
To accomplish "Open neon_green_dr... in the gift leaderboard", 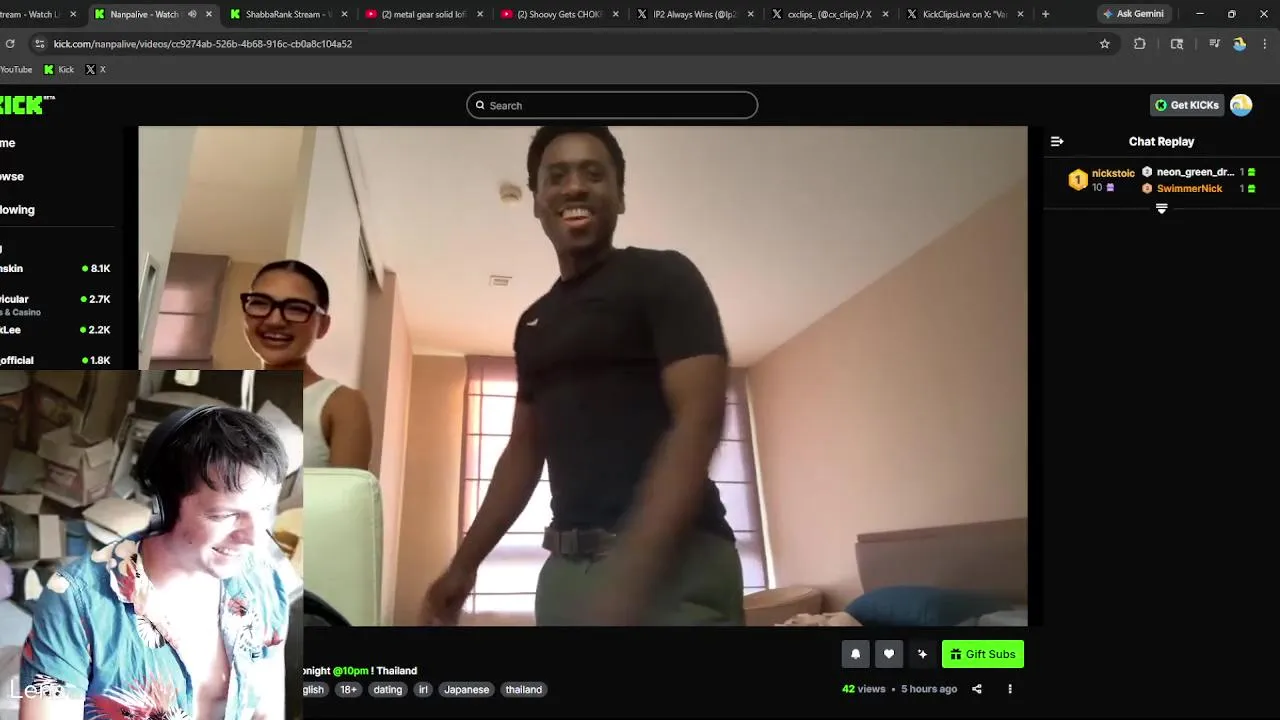I will (1195, 172).
